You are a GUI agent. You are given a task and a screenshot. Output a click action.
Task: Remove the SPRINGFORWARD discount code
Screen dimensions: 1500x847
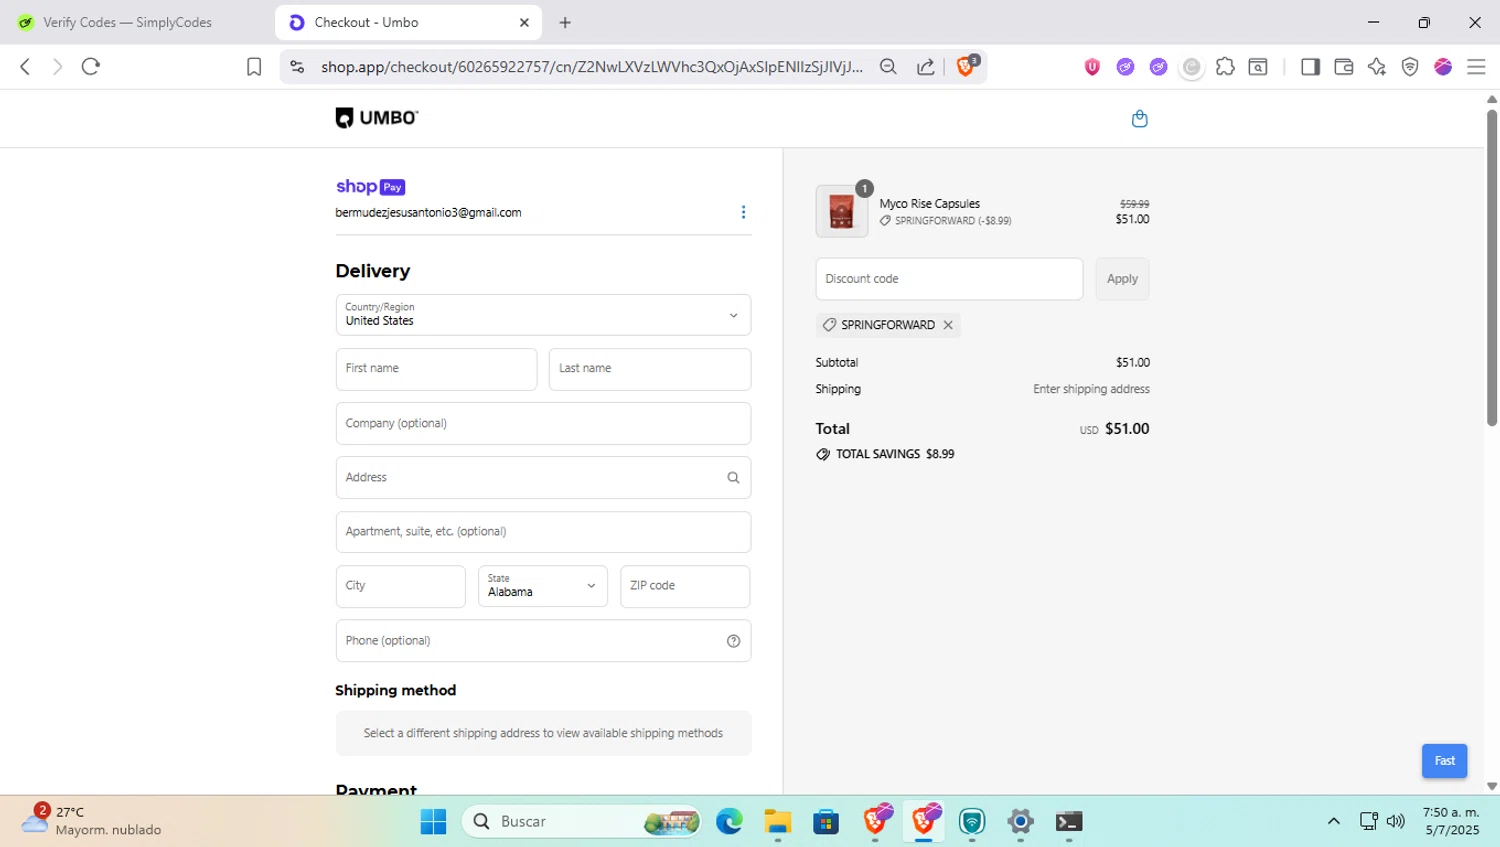pyautogui.click(x=948, y=325)
